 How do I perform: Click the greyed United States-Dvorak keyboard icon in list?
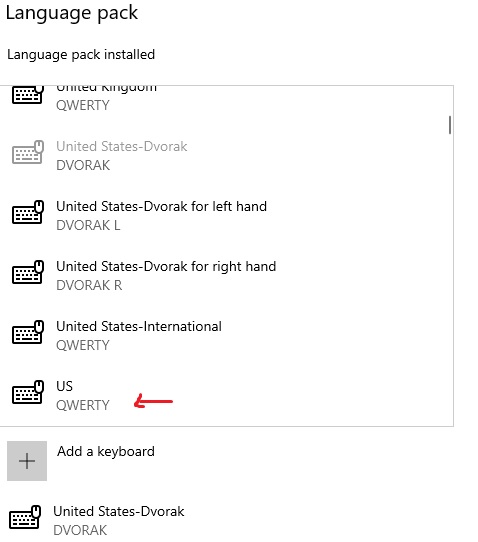pos(28,152)
